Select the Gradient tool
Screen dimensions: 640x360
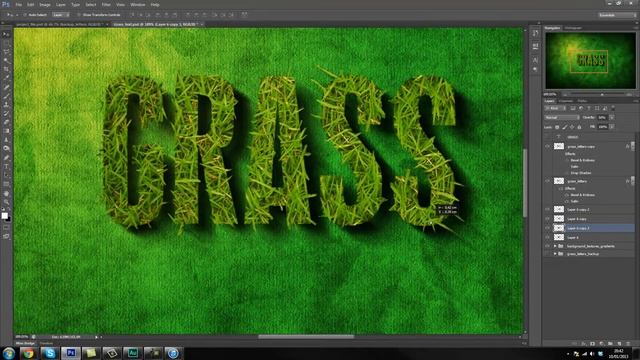tap(6, 131)
